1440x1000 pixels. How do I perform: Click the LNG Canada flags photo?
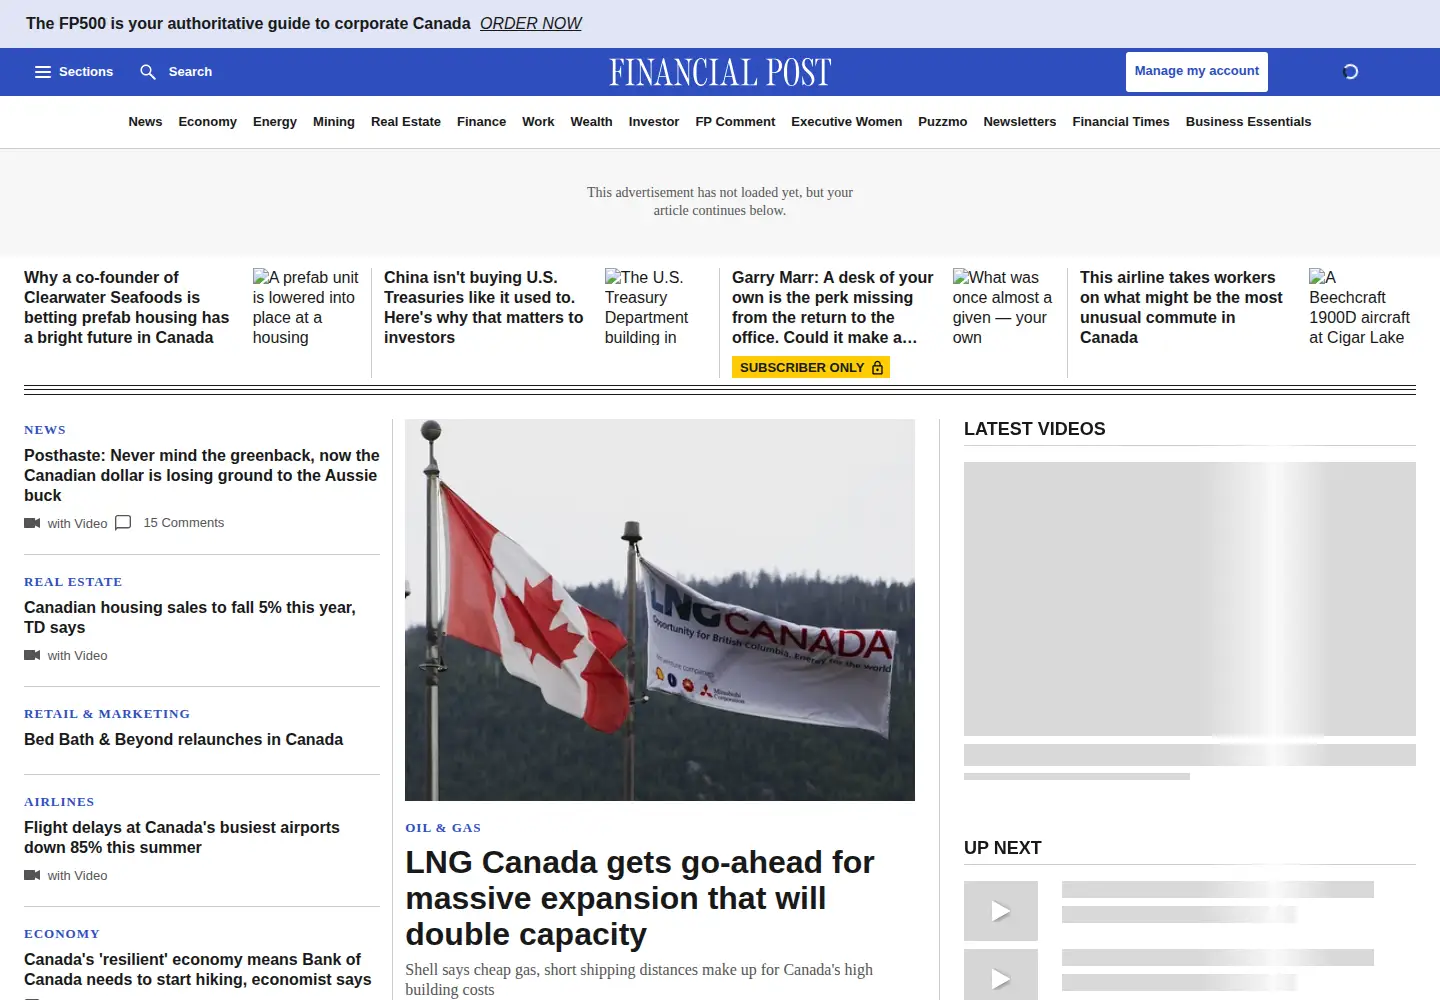click(660, 610)
